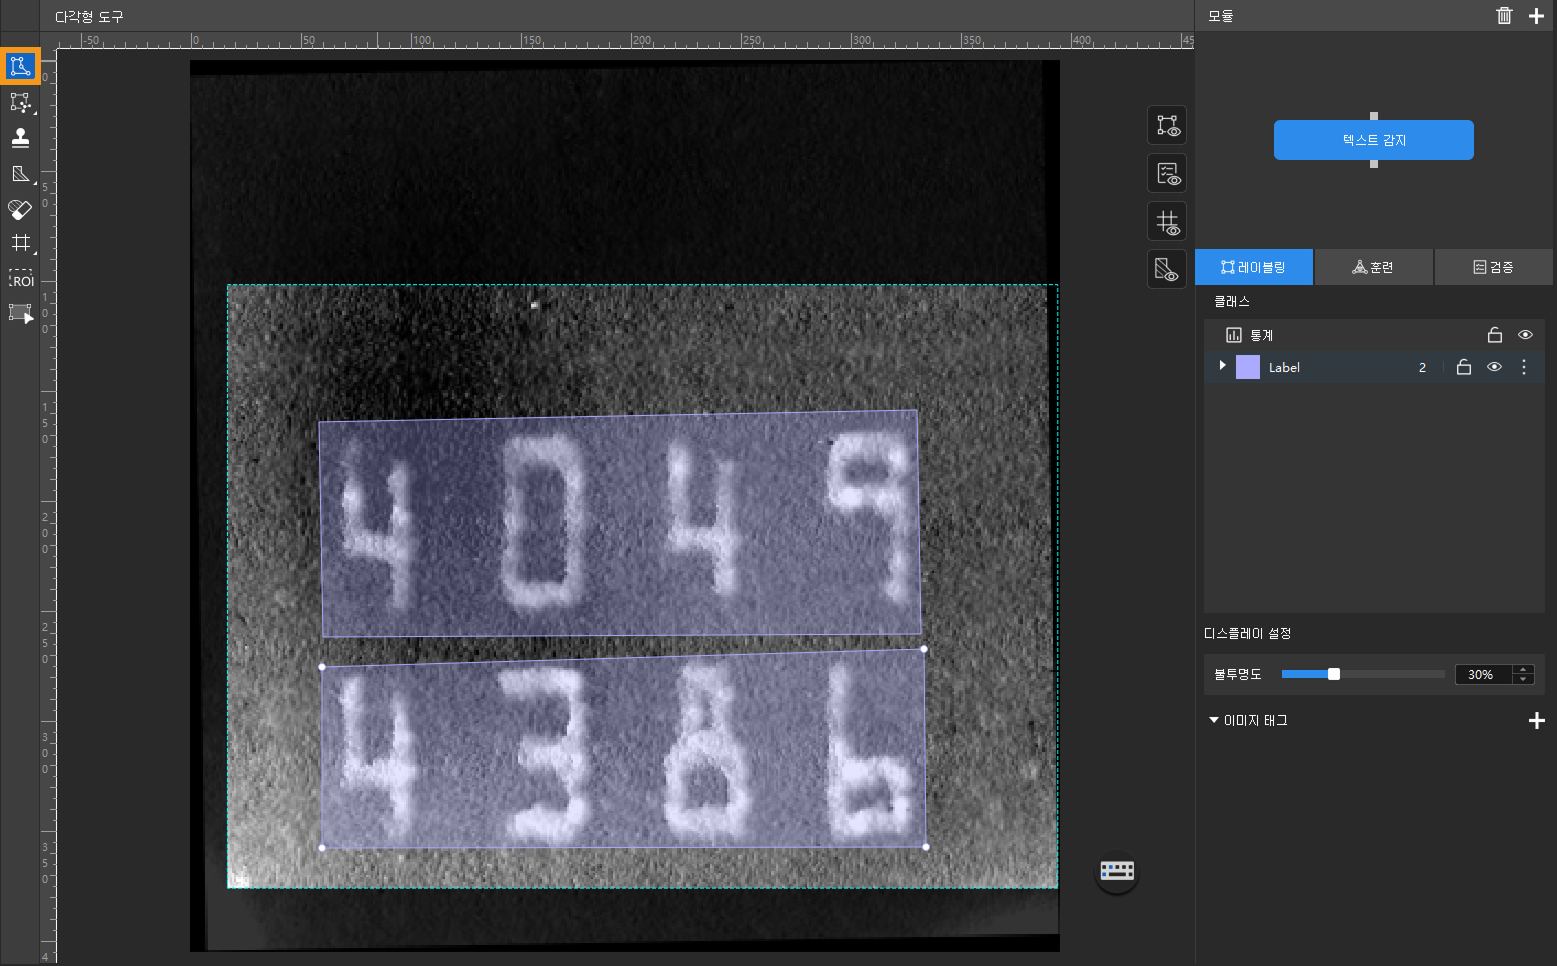The height and width of the screenshot is (966, 1557).
Task: Toggle visibility of the Label class
Action: (x=1494, y=367)
